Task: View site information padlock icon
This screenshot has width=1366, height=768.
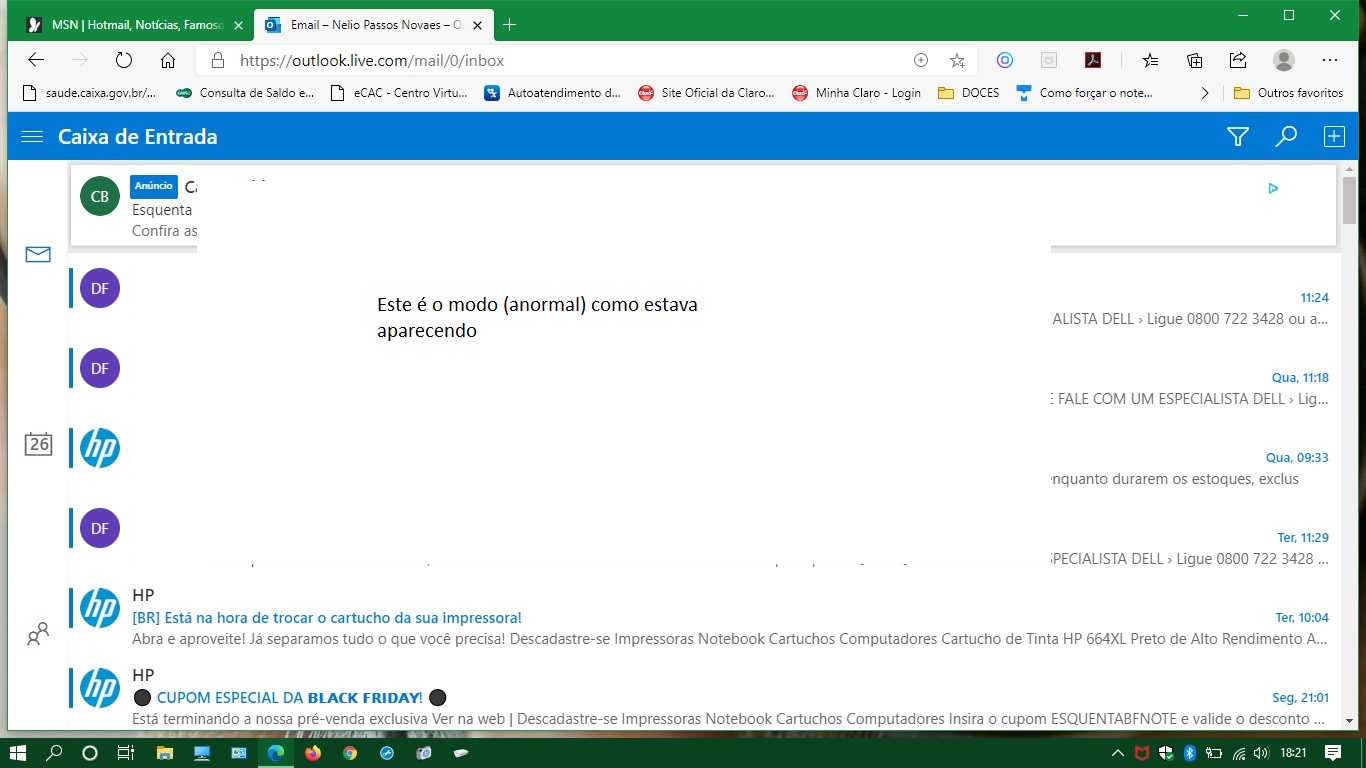Action: 218,60
